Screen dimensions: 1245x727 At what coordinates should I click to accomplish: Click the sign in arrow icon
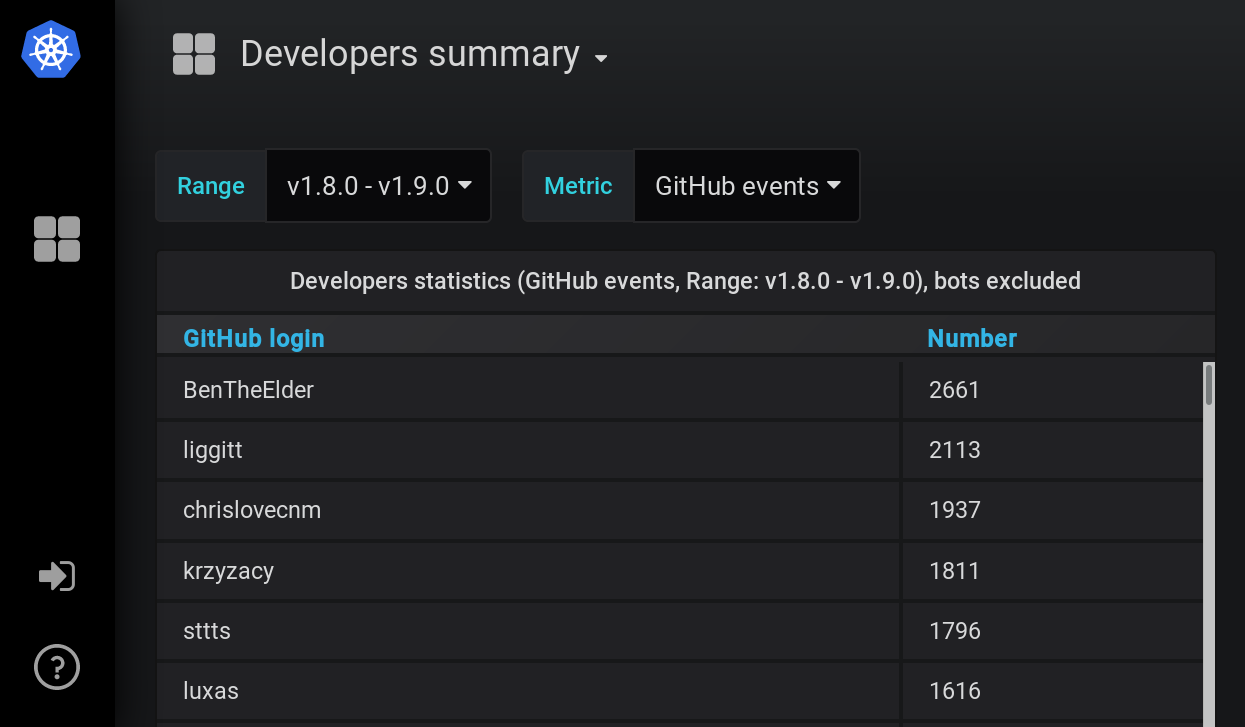coord(57,576)
